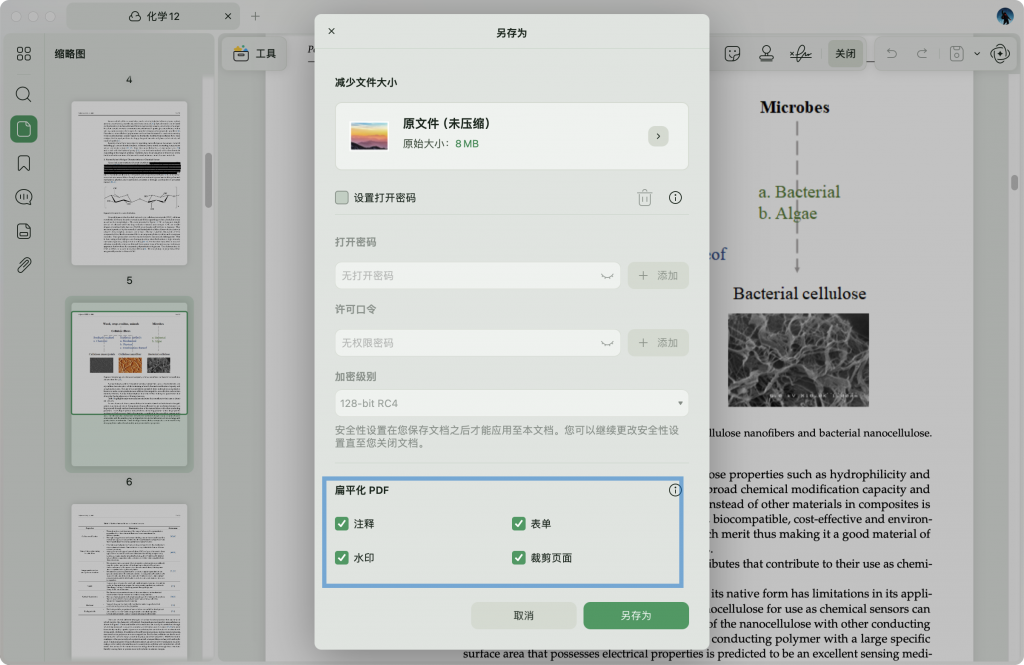
Task: Select the stamp tool icon
Action: (x=766, y=54)
